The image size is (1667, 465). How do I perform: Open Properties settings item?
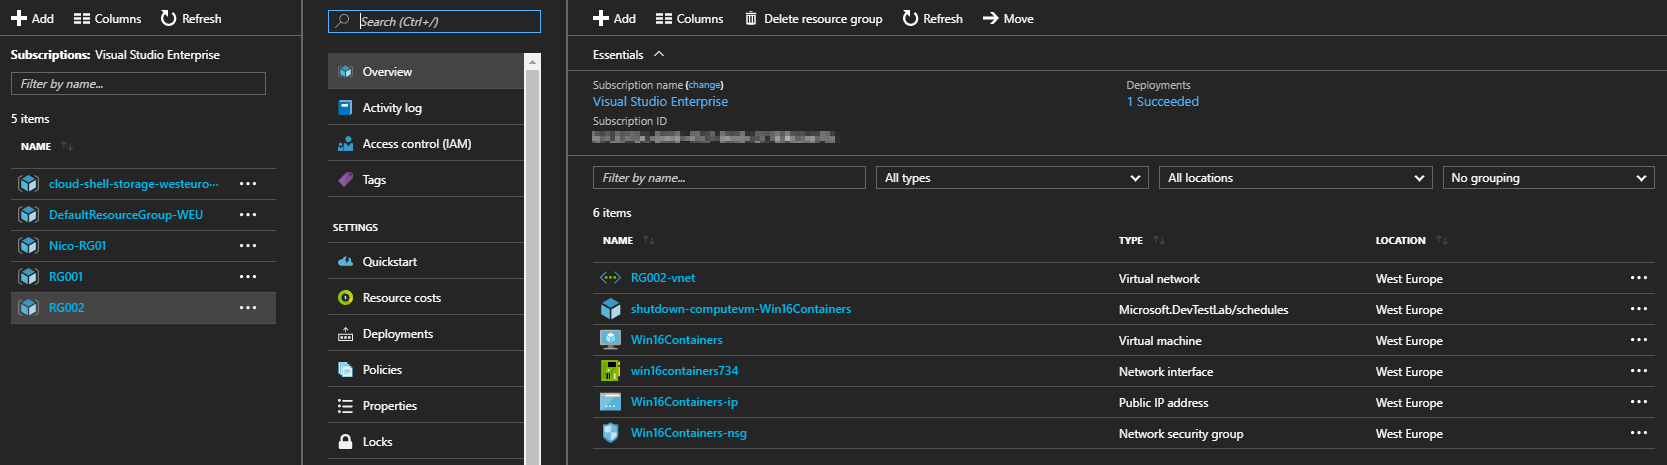(426, 406)
